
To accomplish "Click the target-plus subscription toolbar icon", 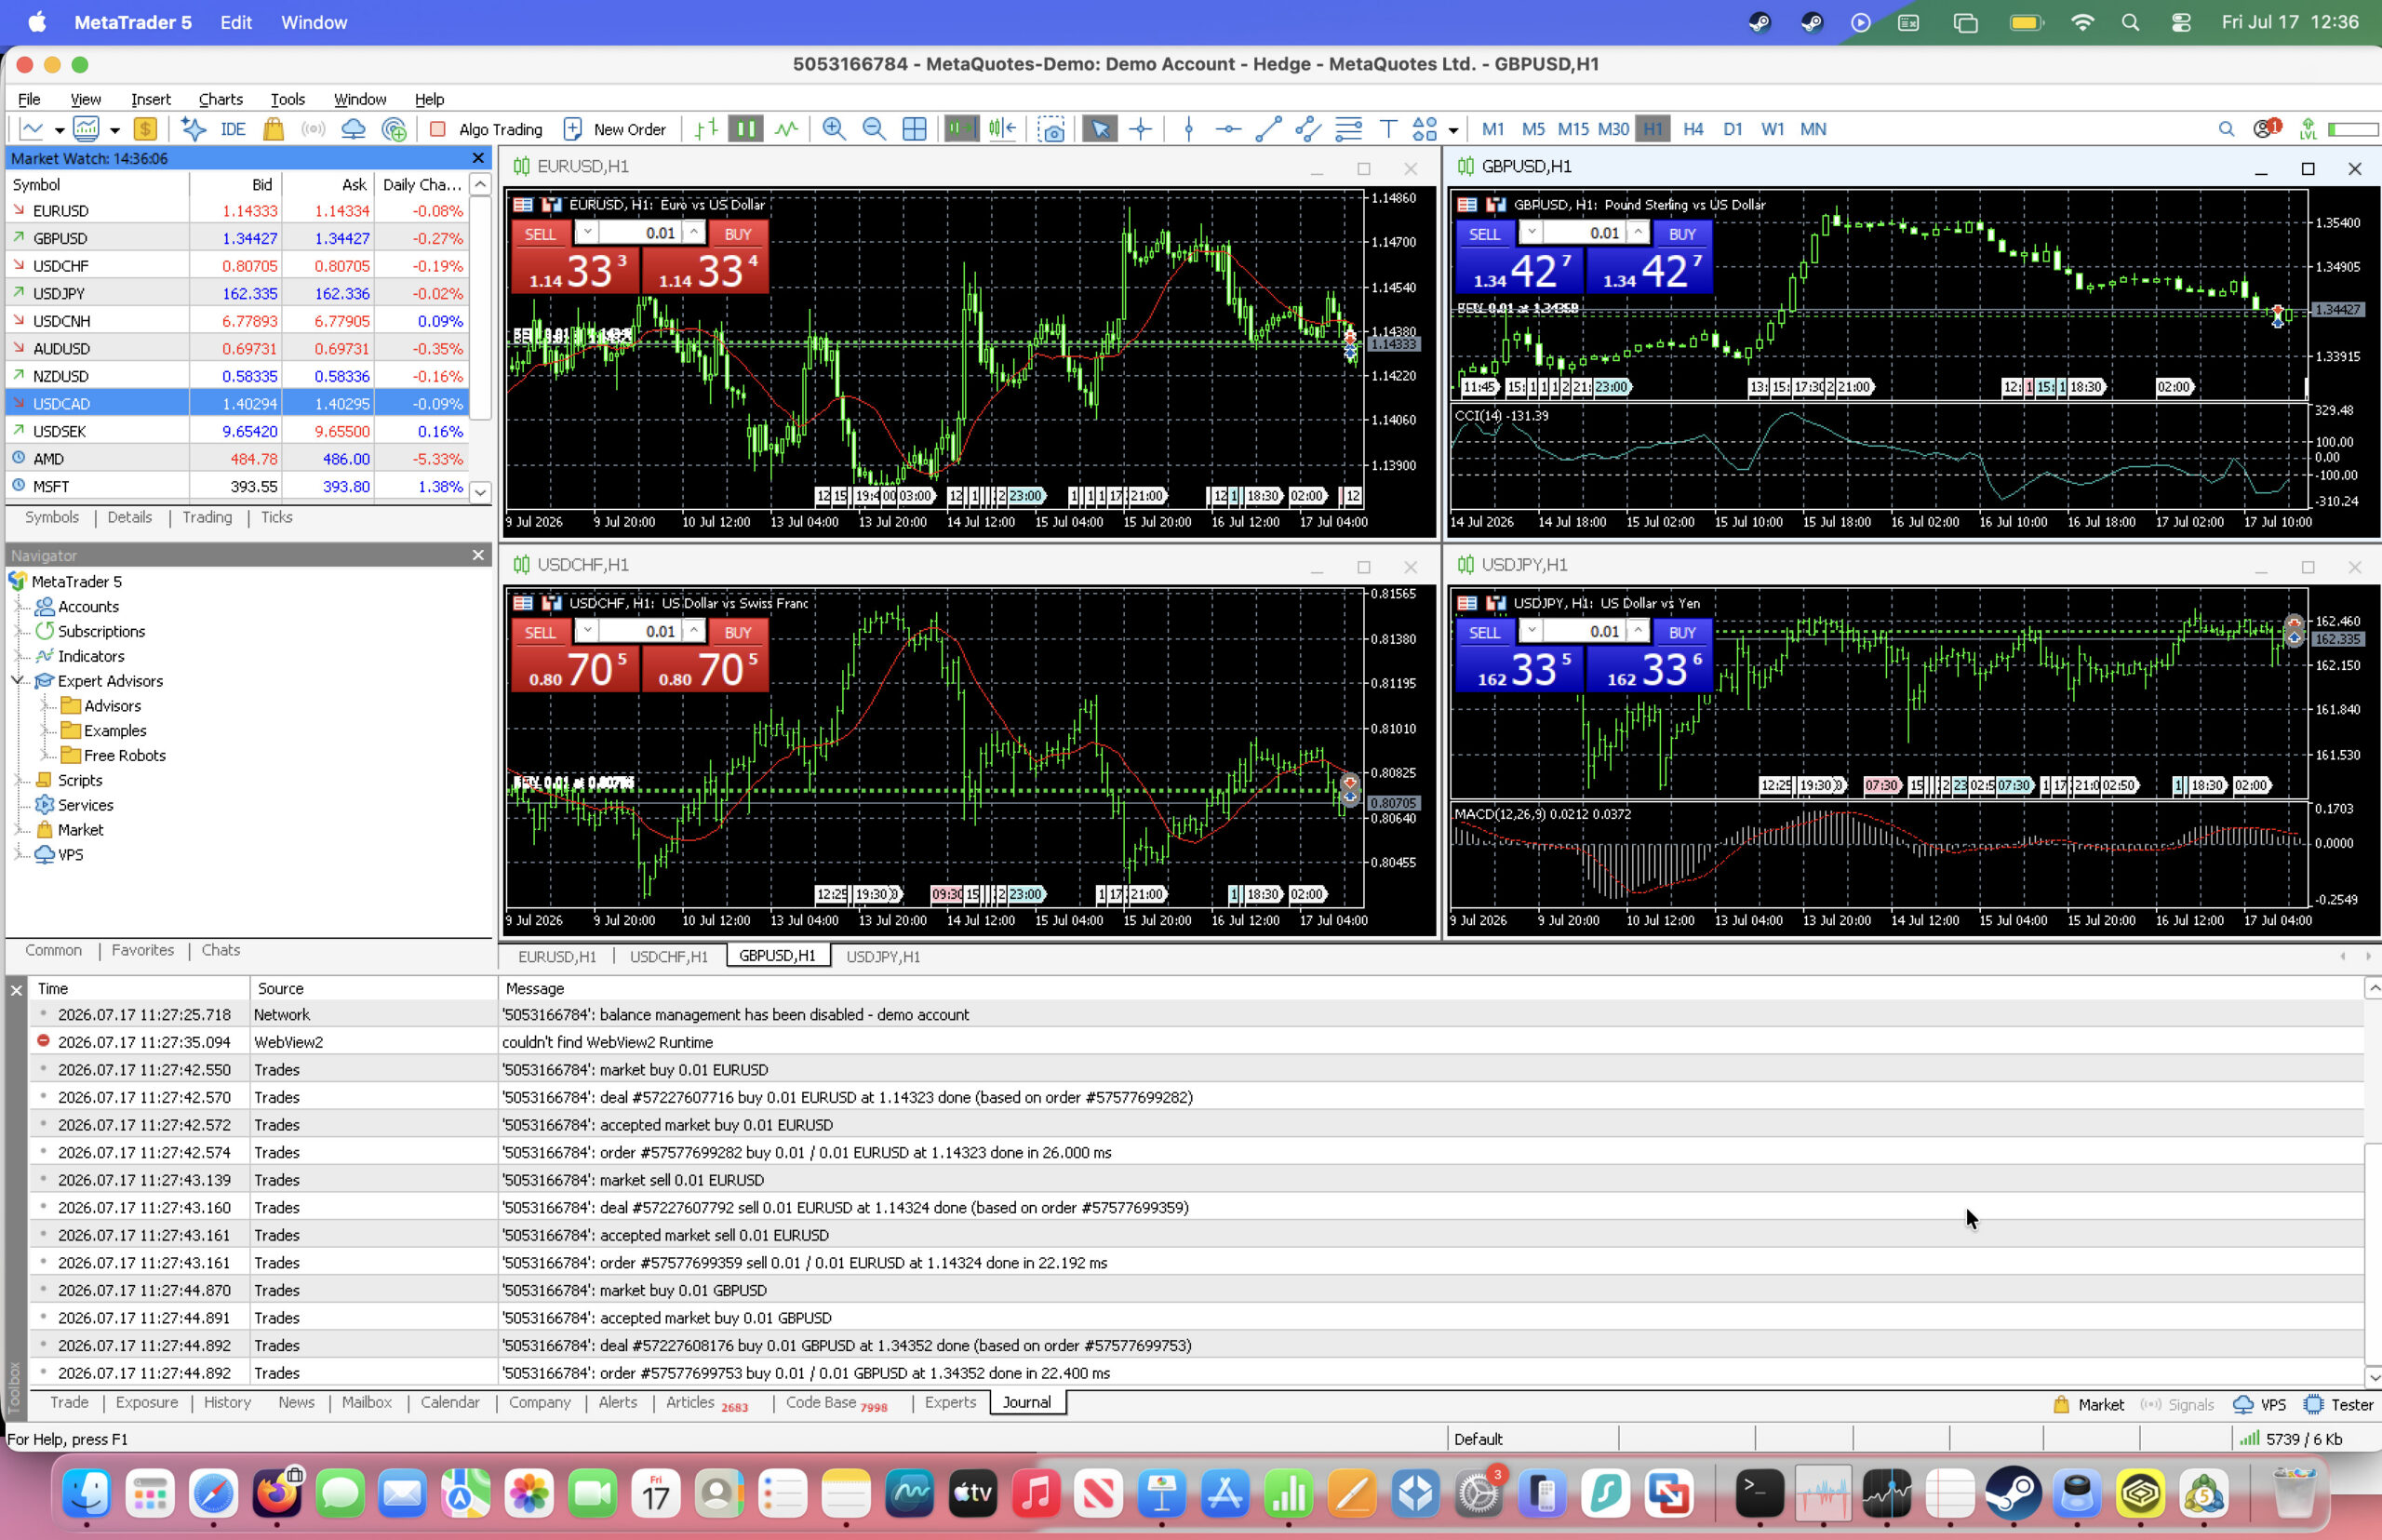I will [x=395, y=129].
